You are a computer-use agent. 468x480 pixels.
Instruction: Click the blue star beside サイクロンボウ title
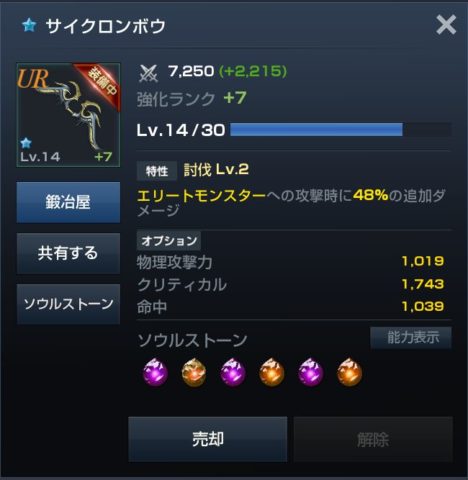point(29,26)
